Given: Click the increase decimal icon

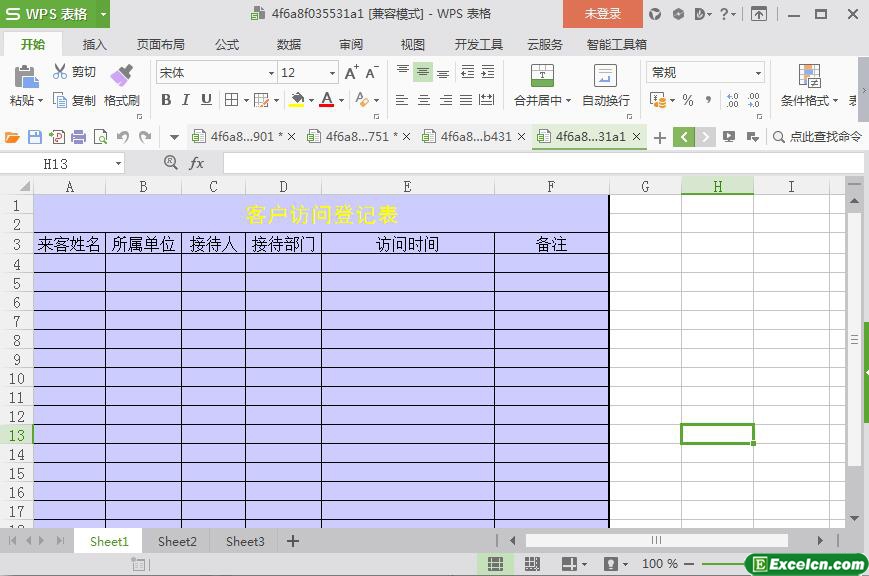Looking at the screenshot, I should pos(732,100).
